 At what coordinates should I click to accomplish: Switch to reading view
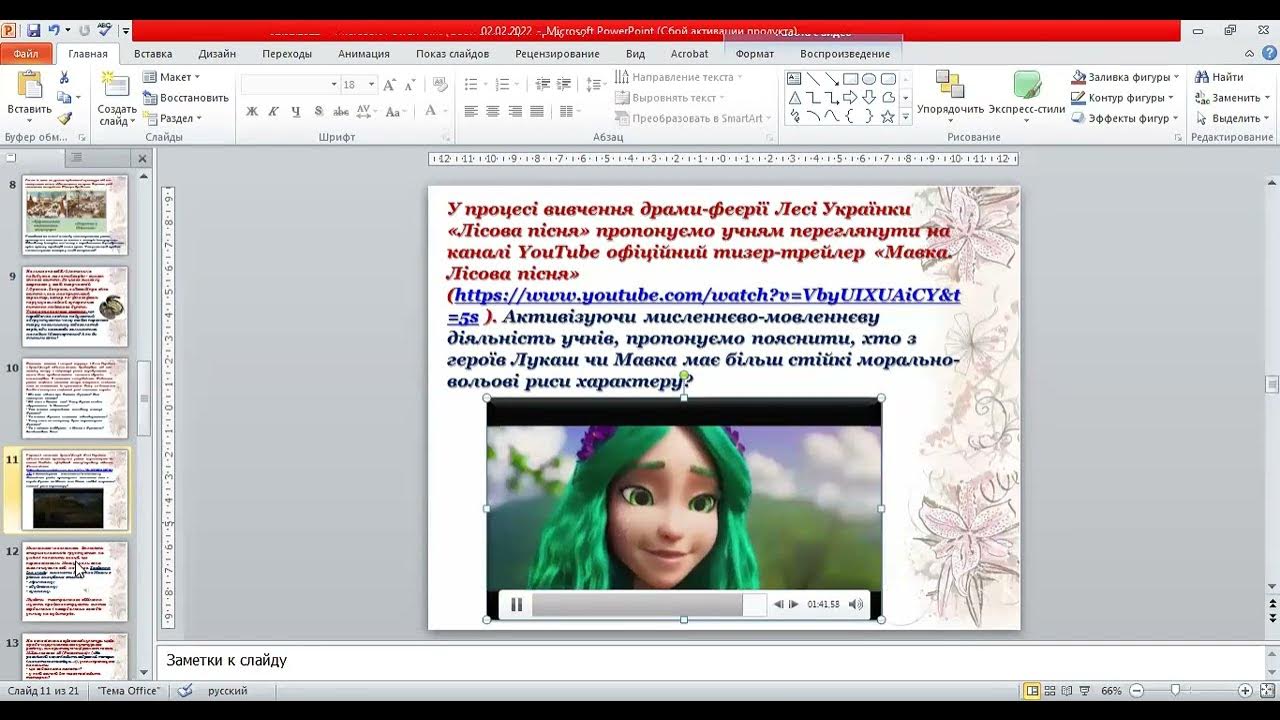(1068, 690)
